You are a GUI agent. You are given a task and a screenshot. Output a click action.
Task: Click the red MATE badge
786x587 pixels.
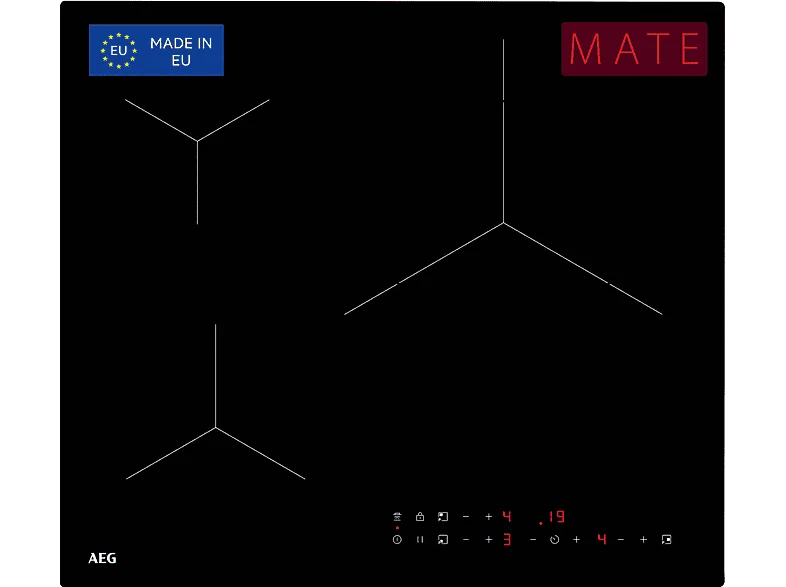pyautogui.click(x=634, y=49)
